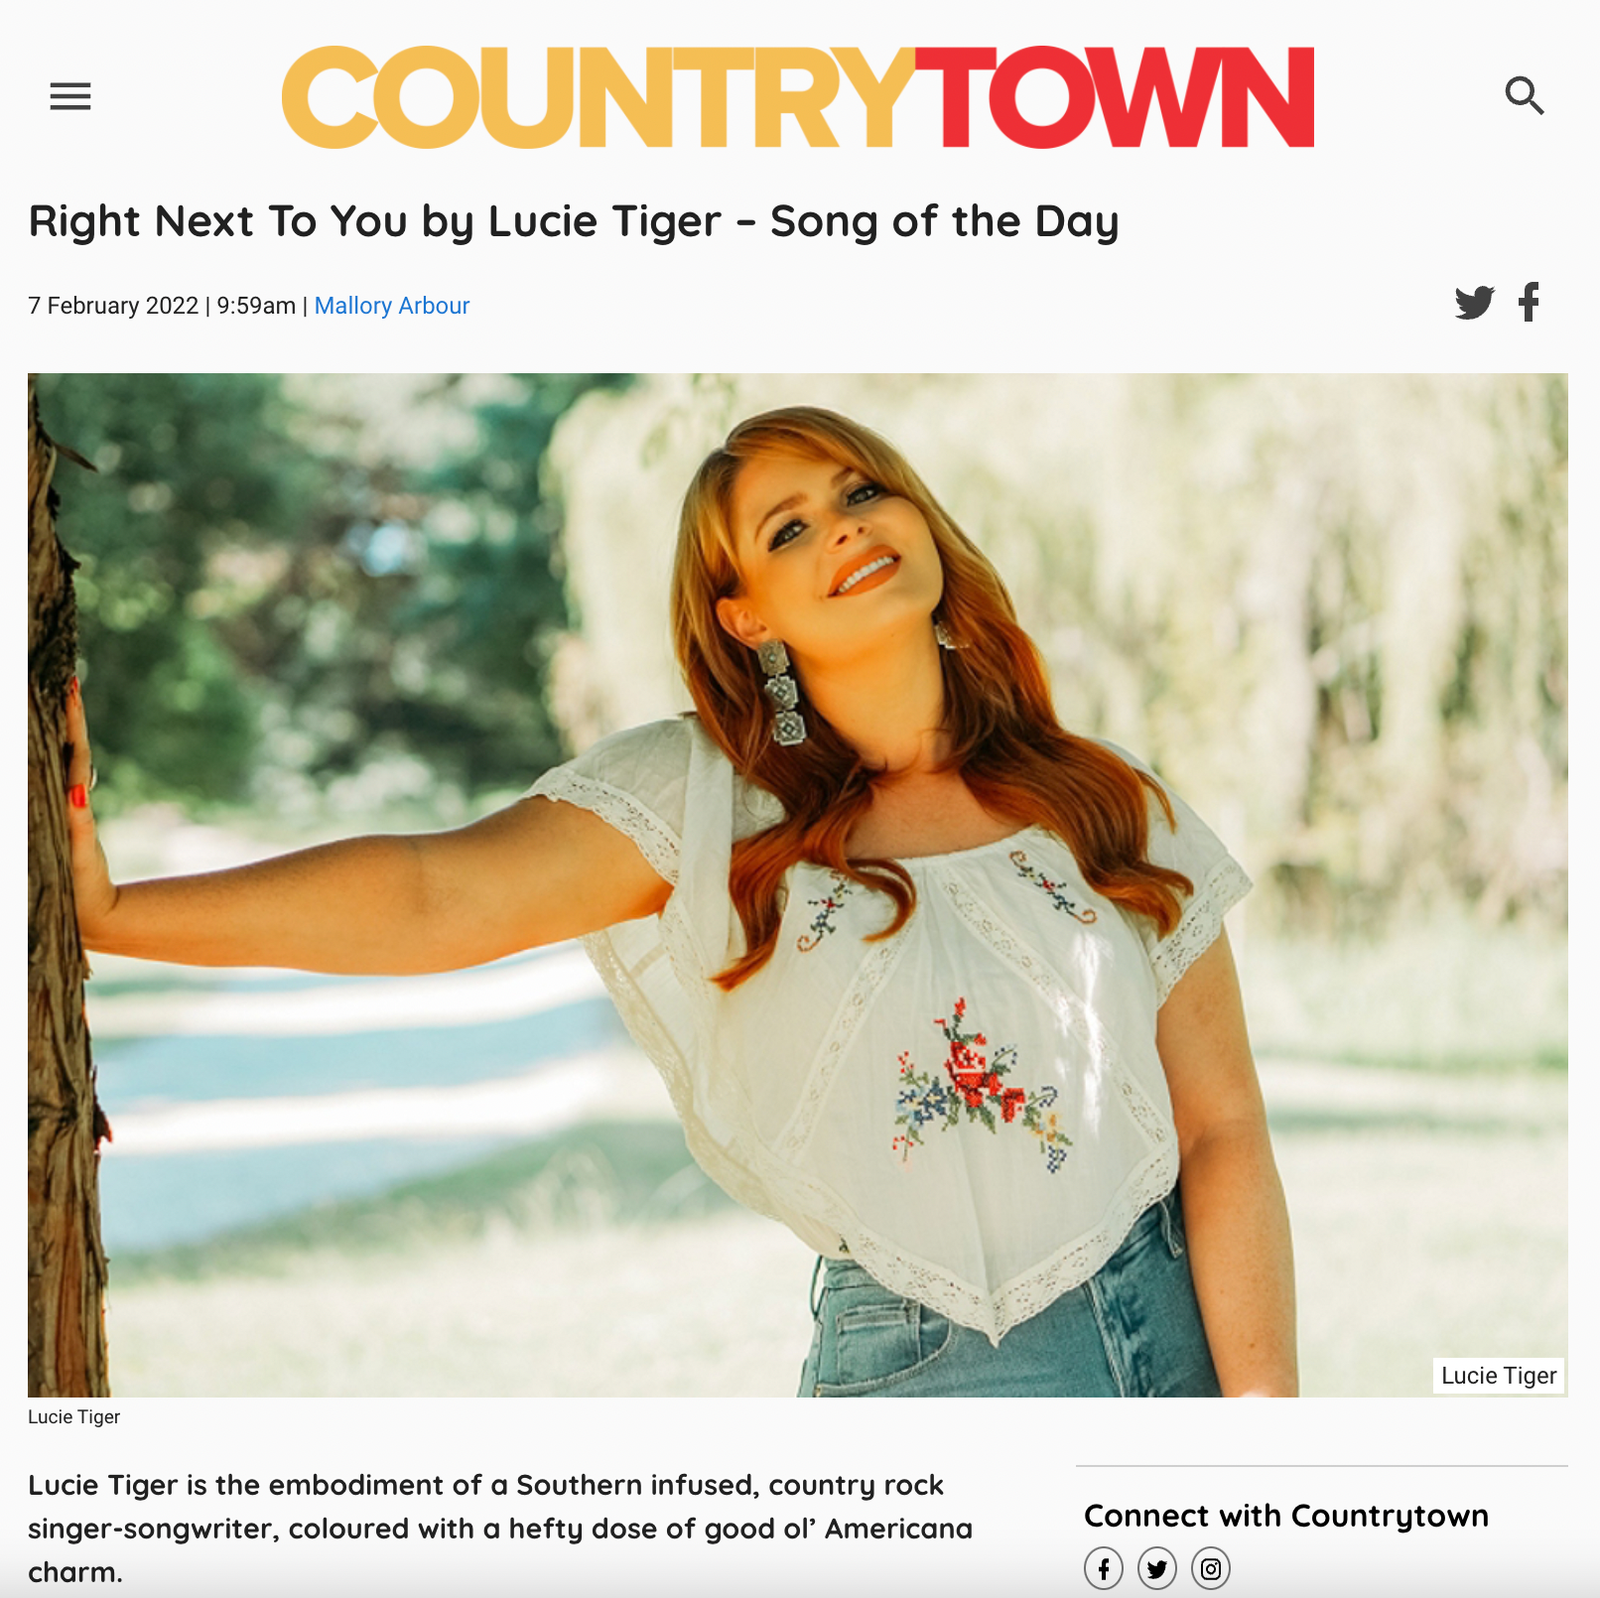
Task: Click the red TOWN part of the logo
Action: (x=1115, y=97)
